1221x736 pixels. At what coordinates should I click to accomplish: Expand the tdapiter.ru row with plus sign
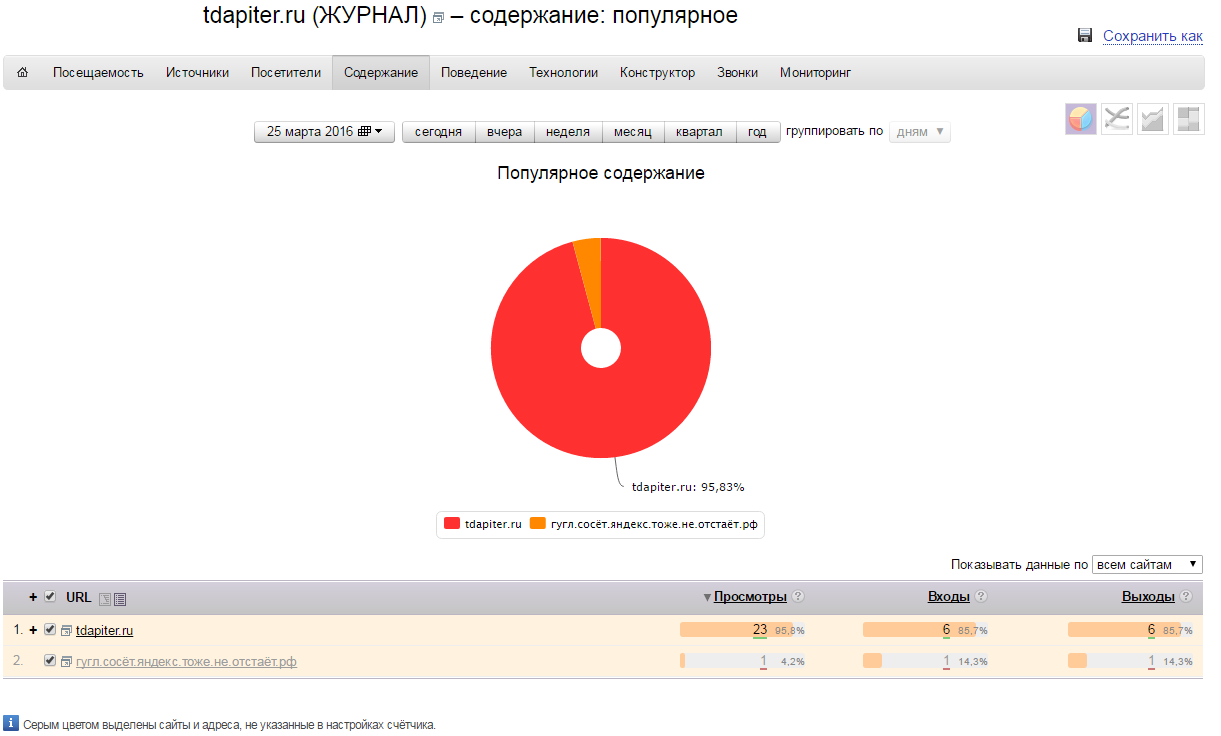[33, 630]
